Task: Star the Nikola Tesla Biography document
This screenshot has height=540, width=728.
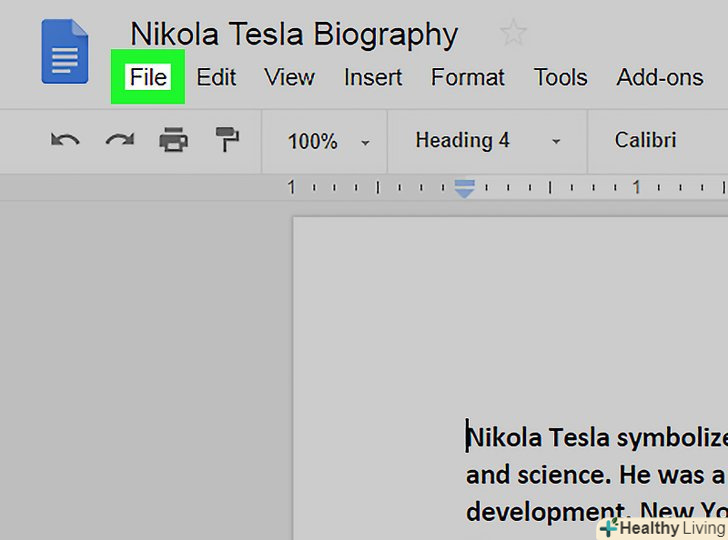Action: point(513,33)
